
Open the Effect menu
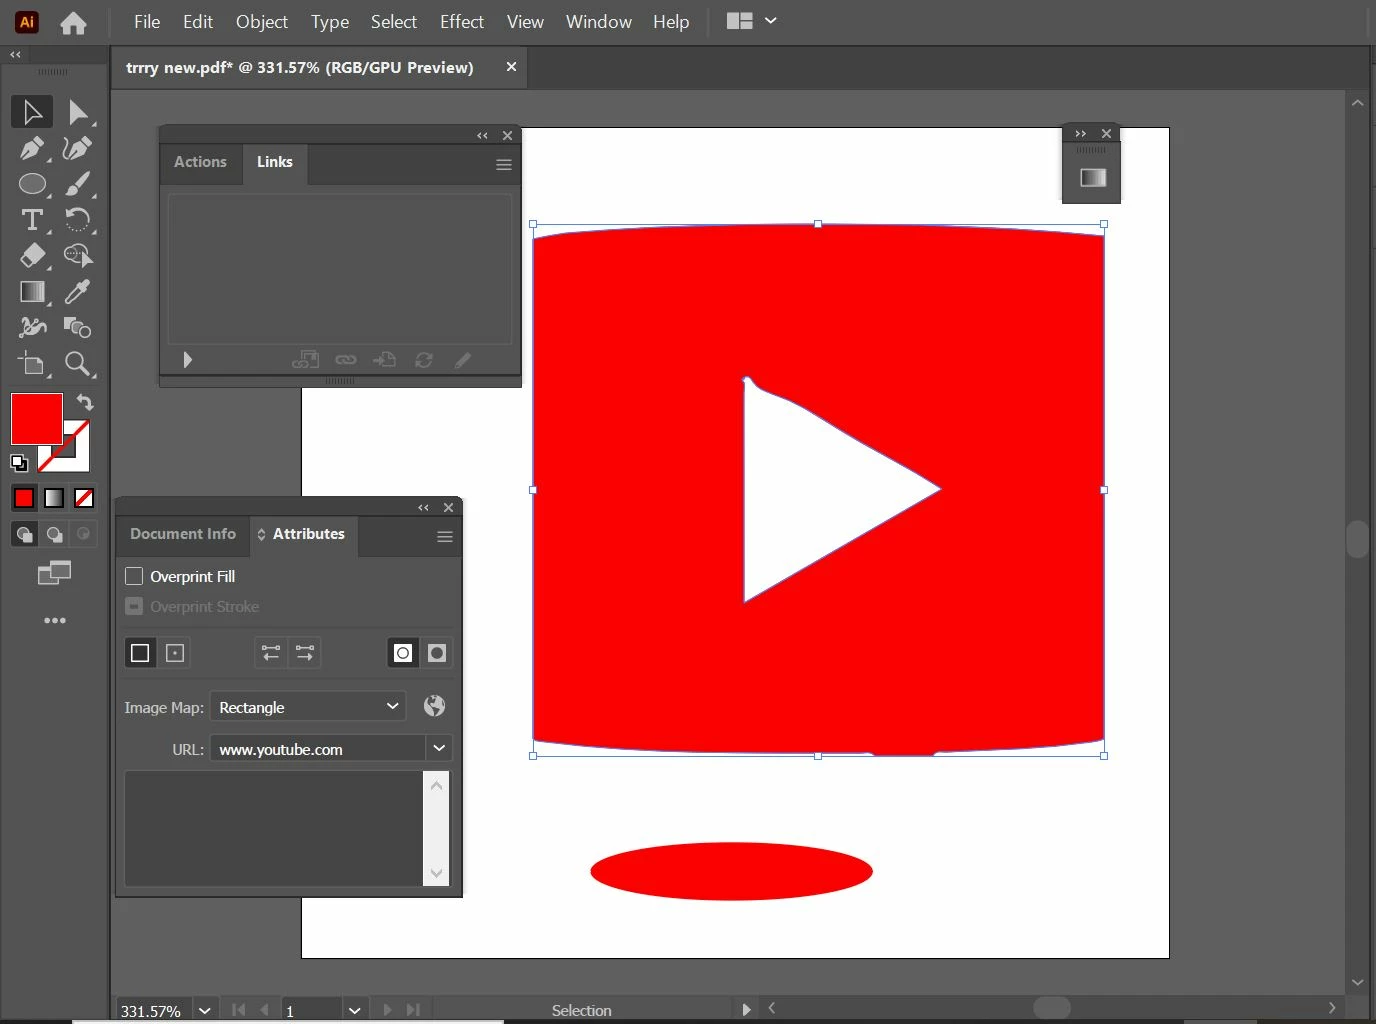tap(462, 21)
